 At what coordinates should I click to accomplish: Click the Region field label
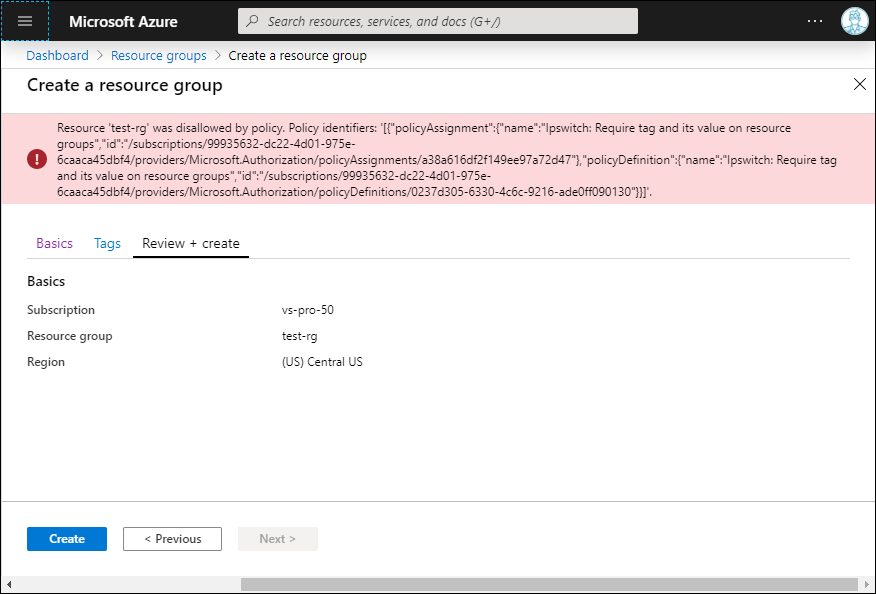point(46,362)
